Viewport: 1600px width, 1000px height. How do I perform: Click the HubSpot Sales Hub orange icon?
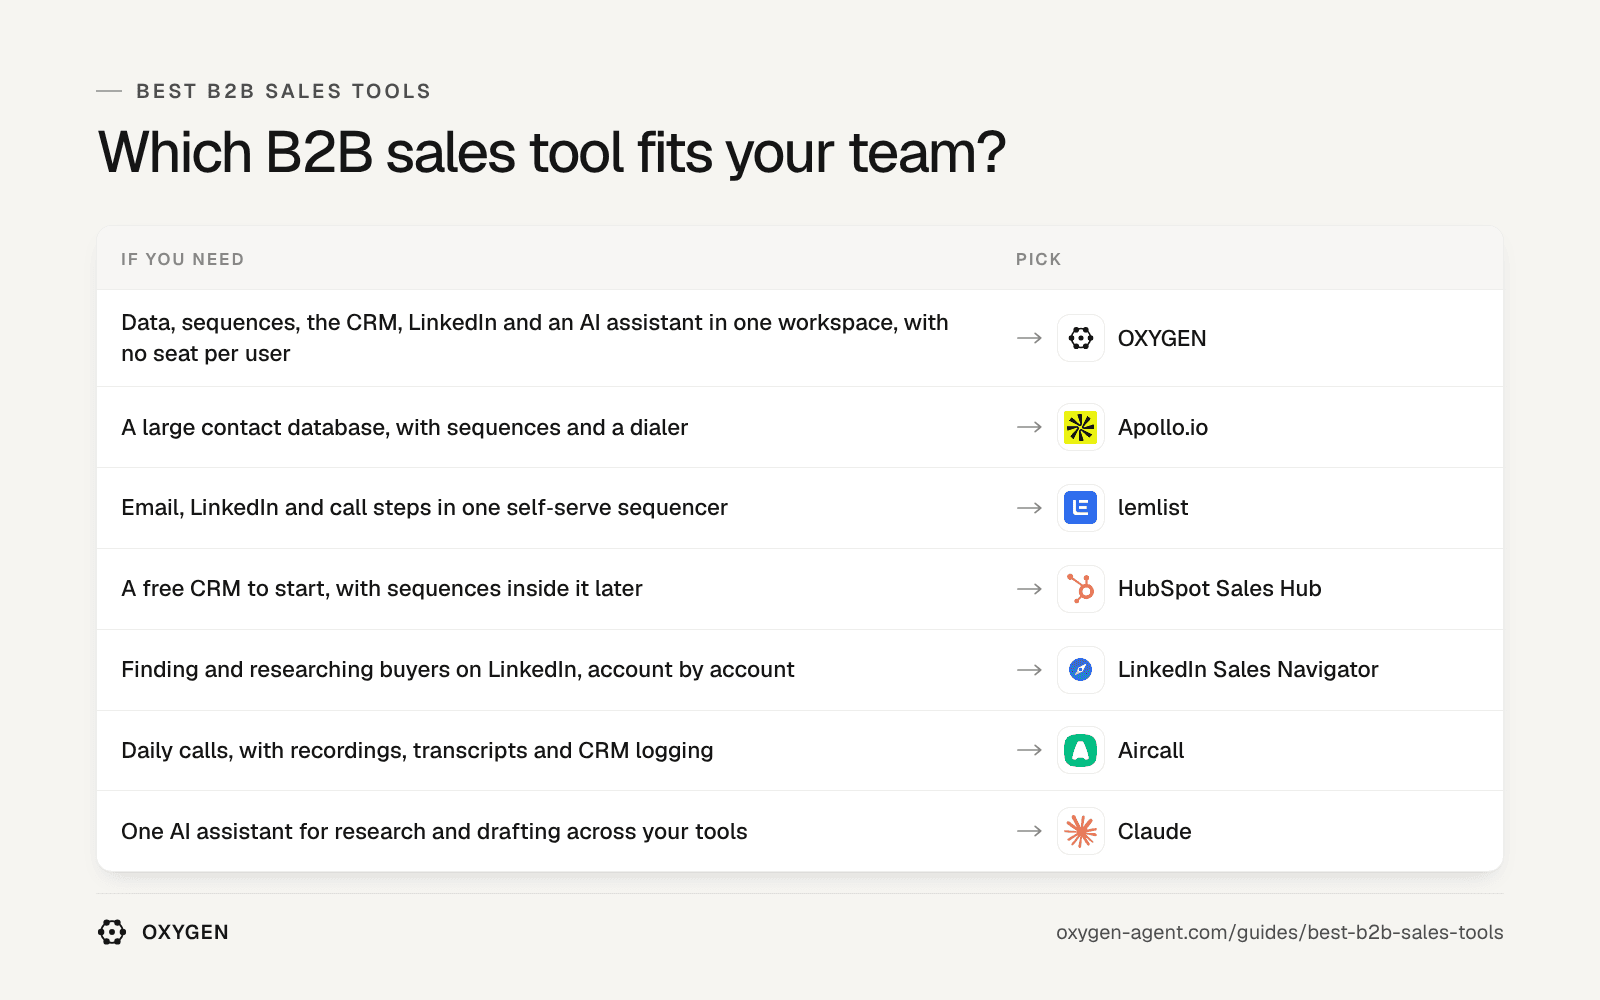(1081, 589)
